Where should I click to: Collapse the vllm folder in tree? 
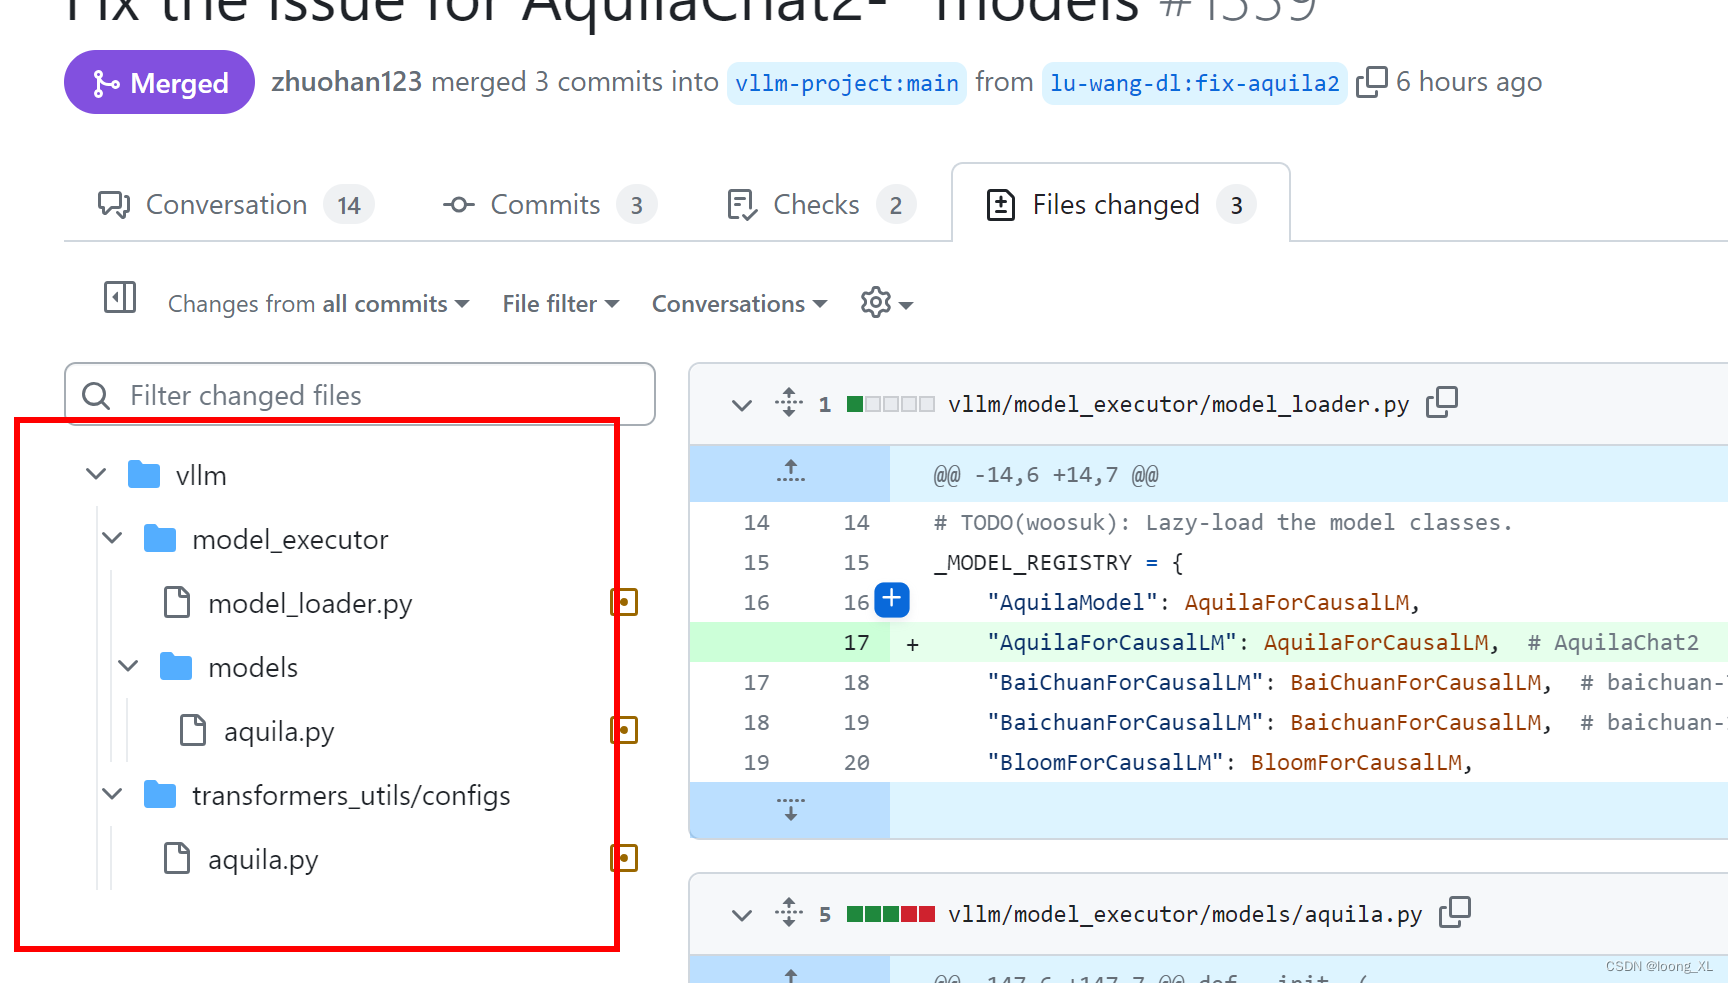(96, 474)
